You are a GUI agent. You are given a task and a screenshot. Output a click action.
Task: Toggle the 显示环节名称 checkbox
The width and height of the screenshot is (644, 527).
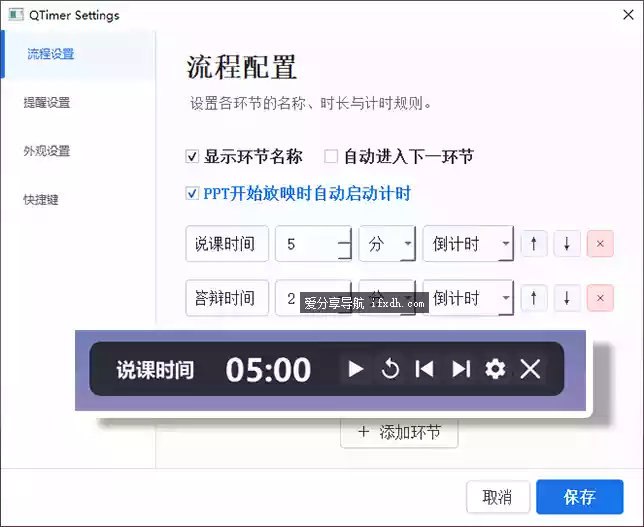coord(192,156)
